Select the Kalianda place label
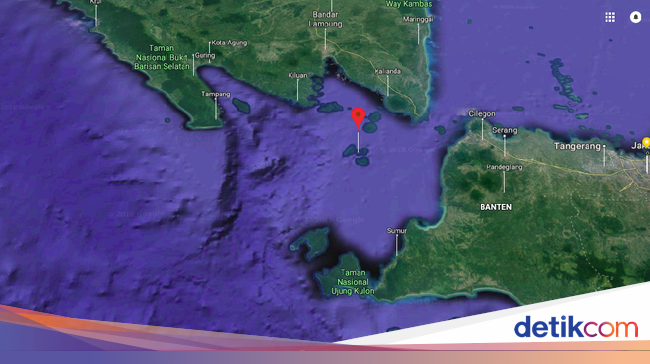Viewport: 650px width, 364px height. click(388, 71)
